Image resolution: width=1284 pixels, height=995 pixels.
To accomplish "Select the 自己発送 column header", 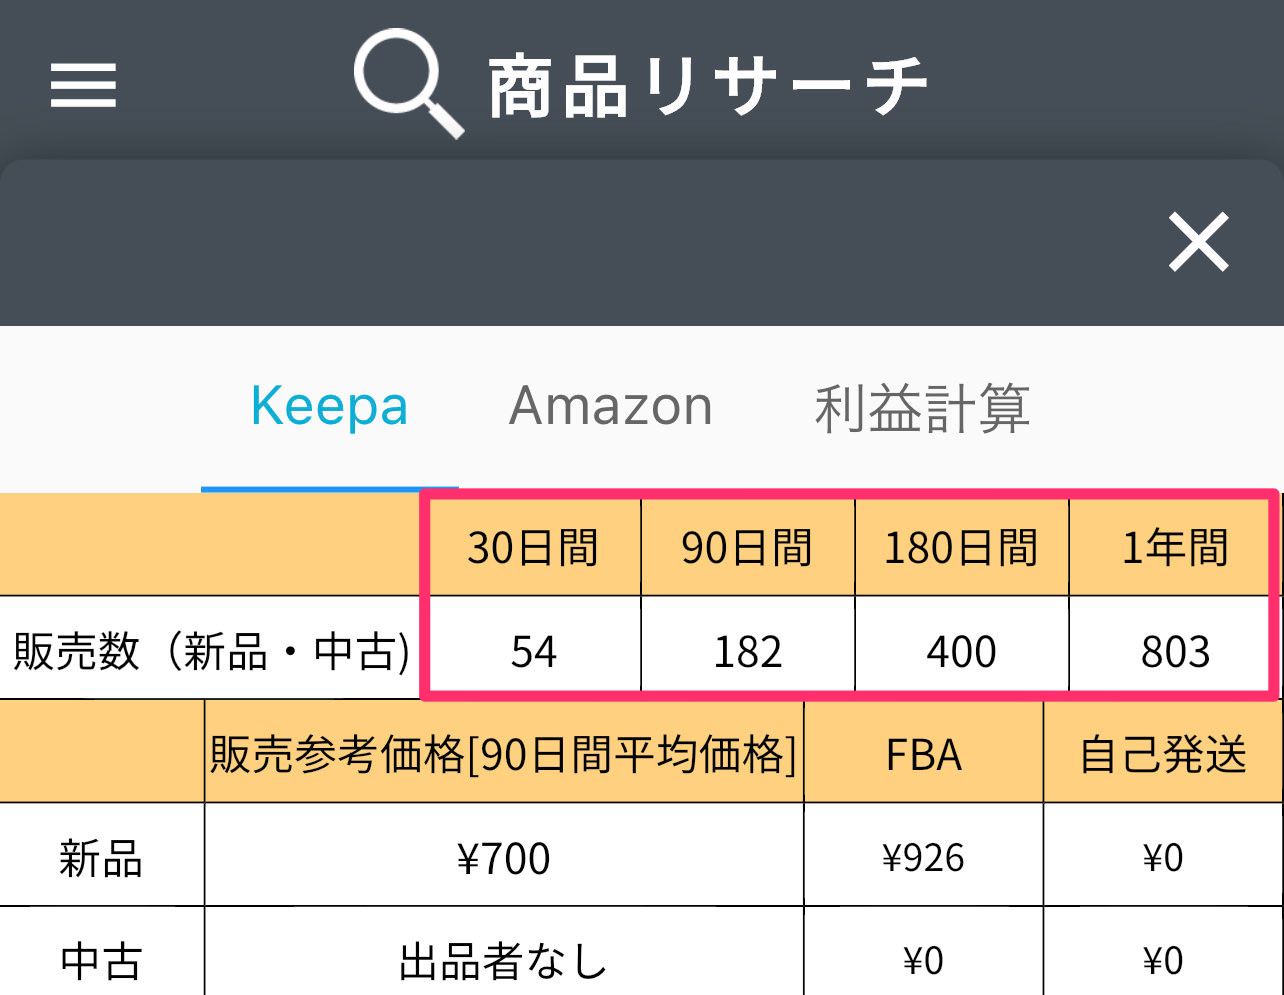I will tap(1163, 754).
